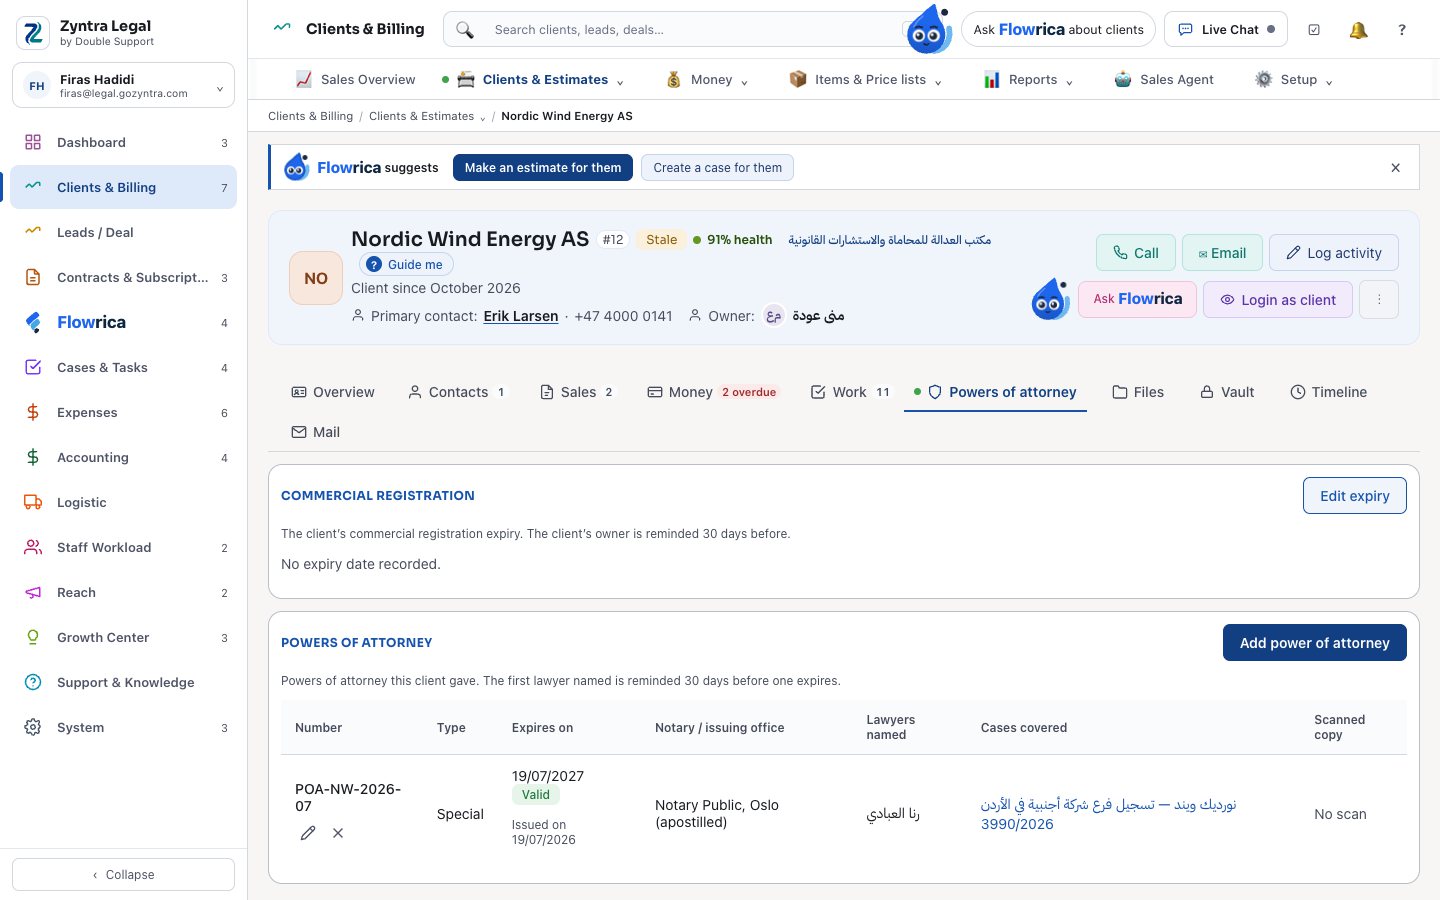Open Reach megaphone sidebar item
This screenshot has width=1440, height=900.
[x=124, y=592]
